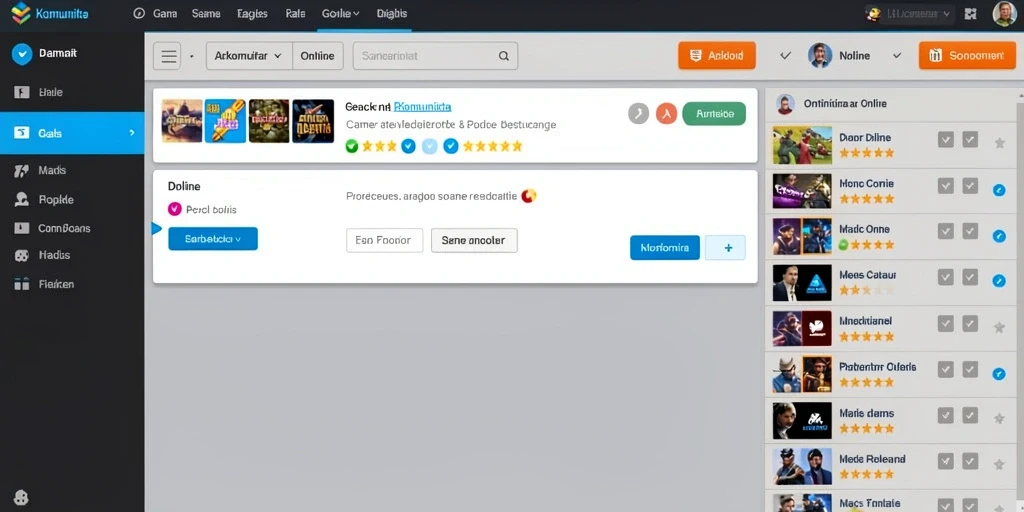This screenshot has height=512, width=1024.
Task: Click the blue verified badge beside Meas Cataur
Action: (x=999, y=281)
